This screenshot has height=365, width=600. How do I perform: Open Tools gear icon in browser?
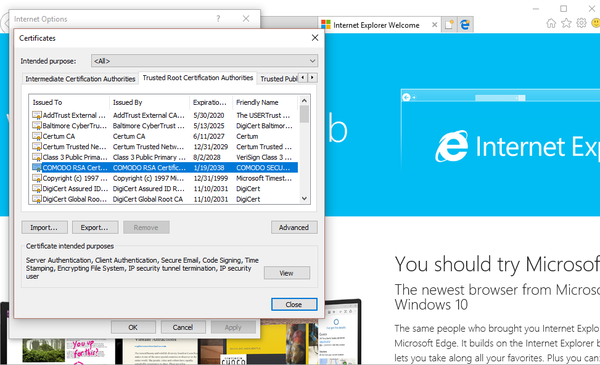click(581, 23)
